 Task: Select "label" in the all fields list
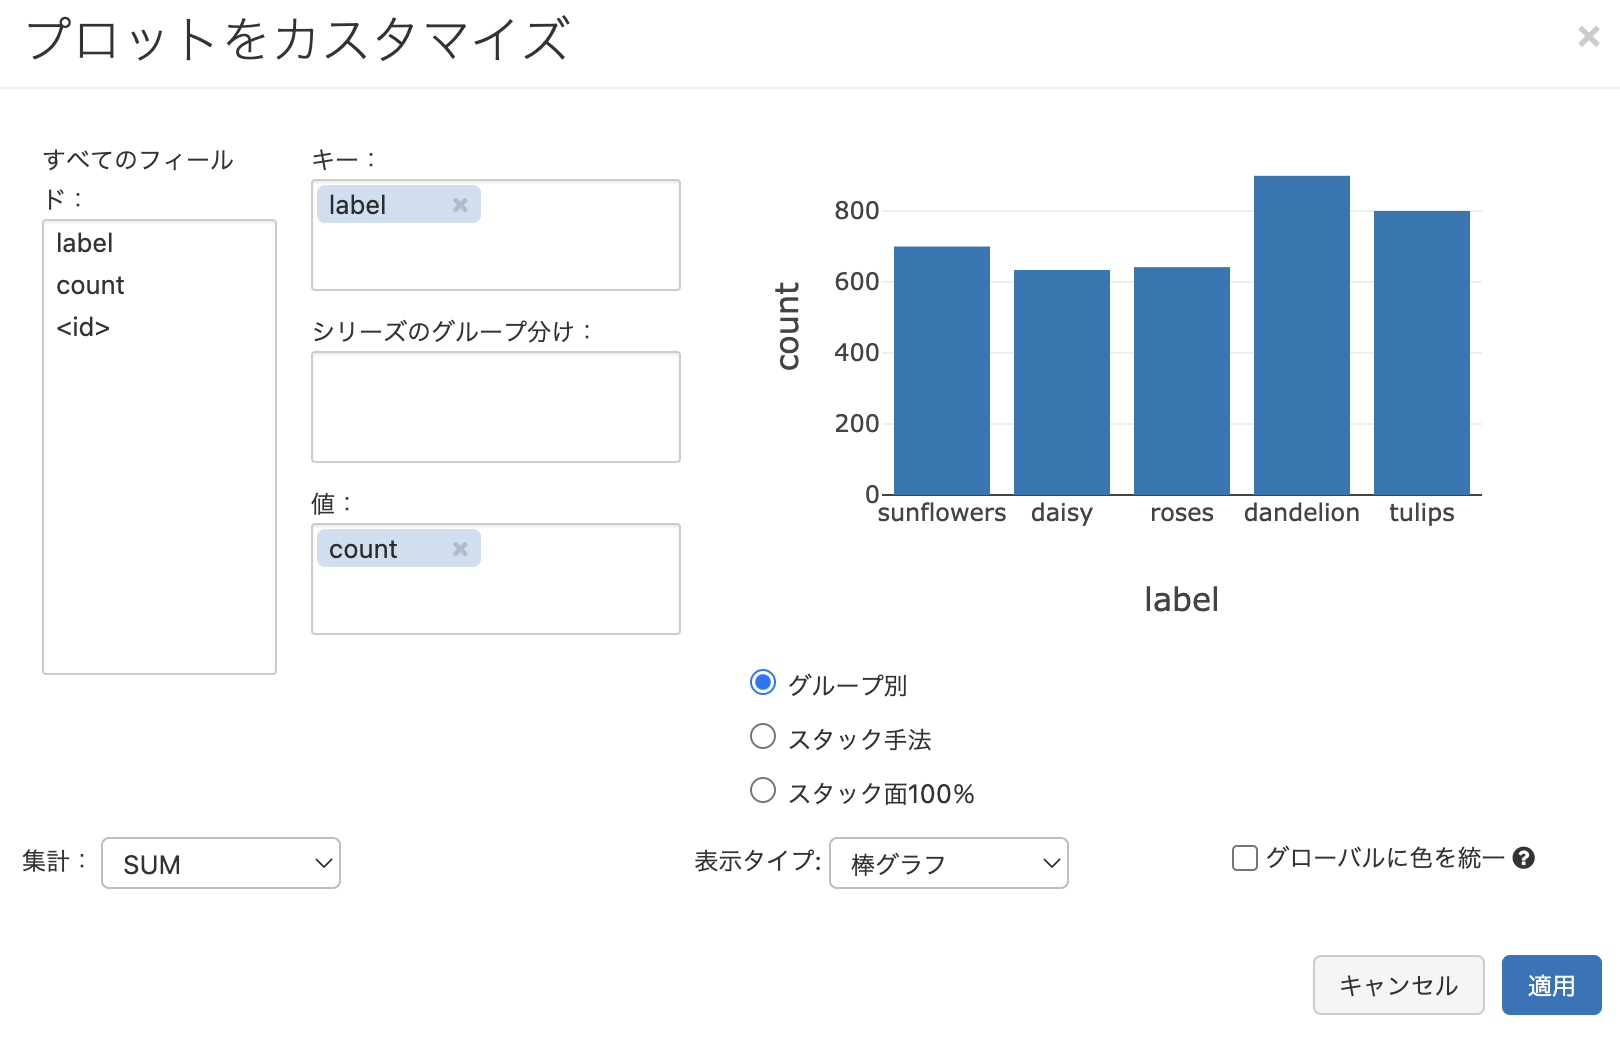[85, 242]
